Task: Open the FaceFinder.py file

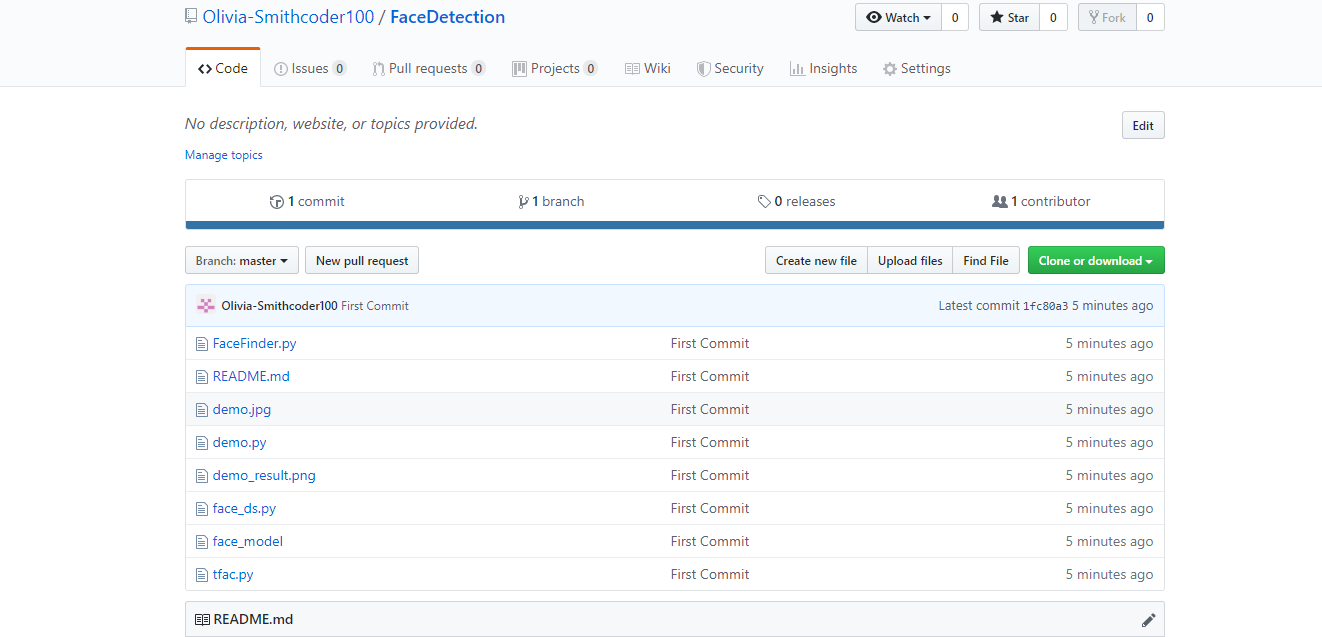Action: (254, 343)
